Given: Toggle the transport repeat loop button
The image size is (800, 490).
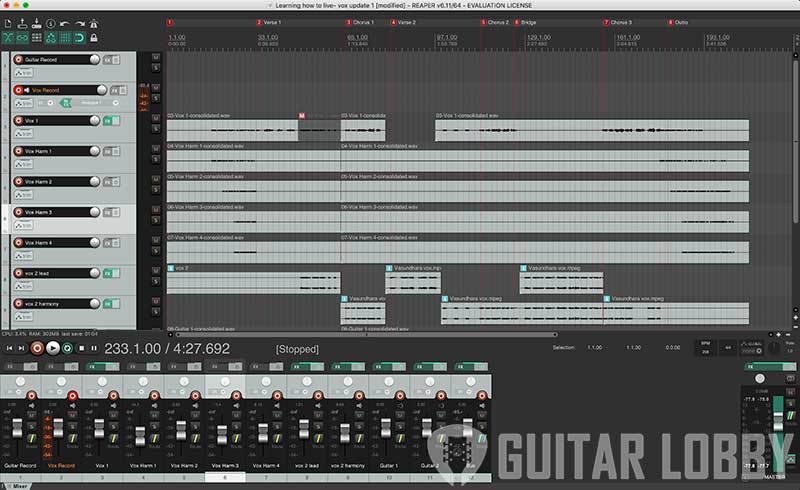Looking at the screenshot, I should click(67, 348).
